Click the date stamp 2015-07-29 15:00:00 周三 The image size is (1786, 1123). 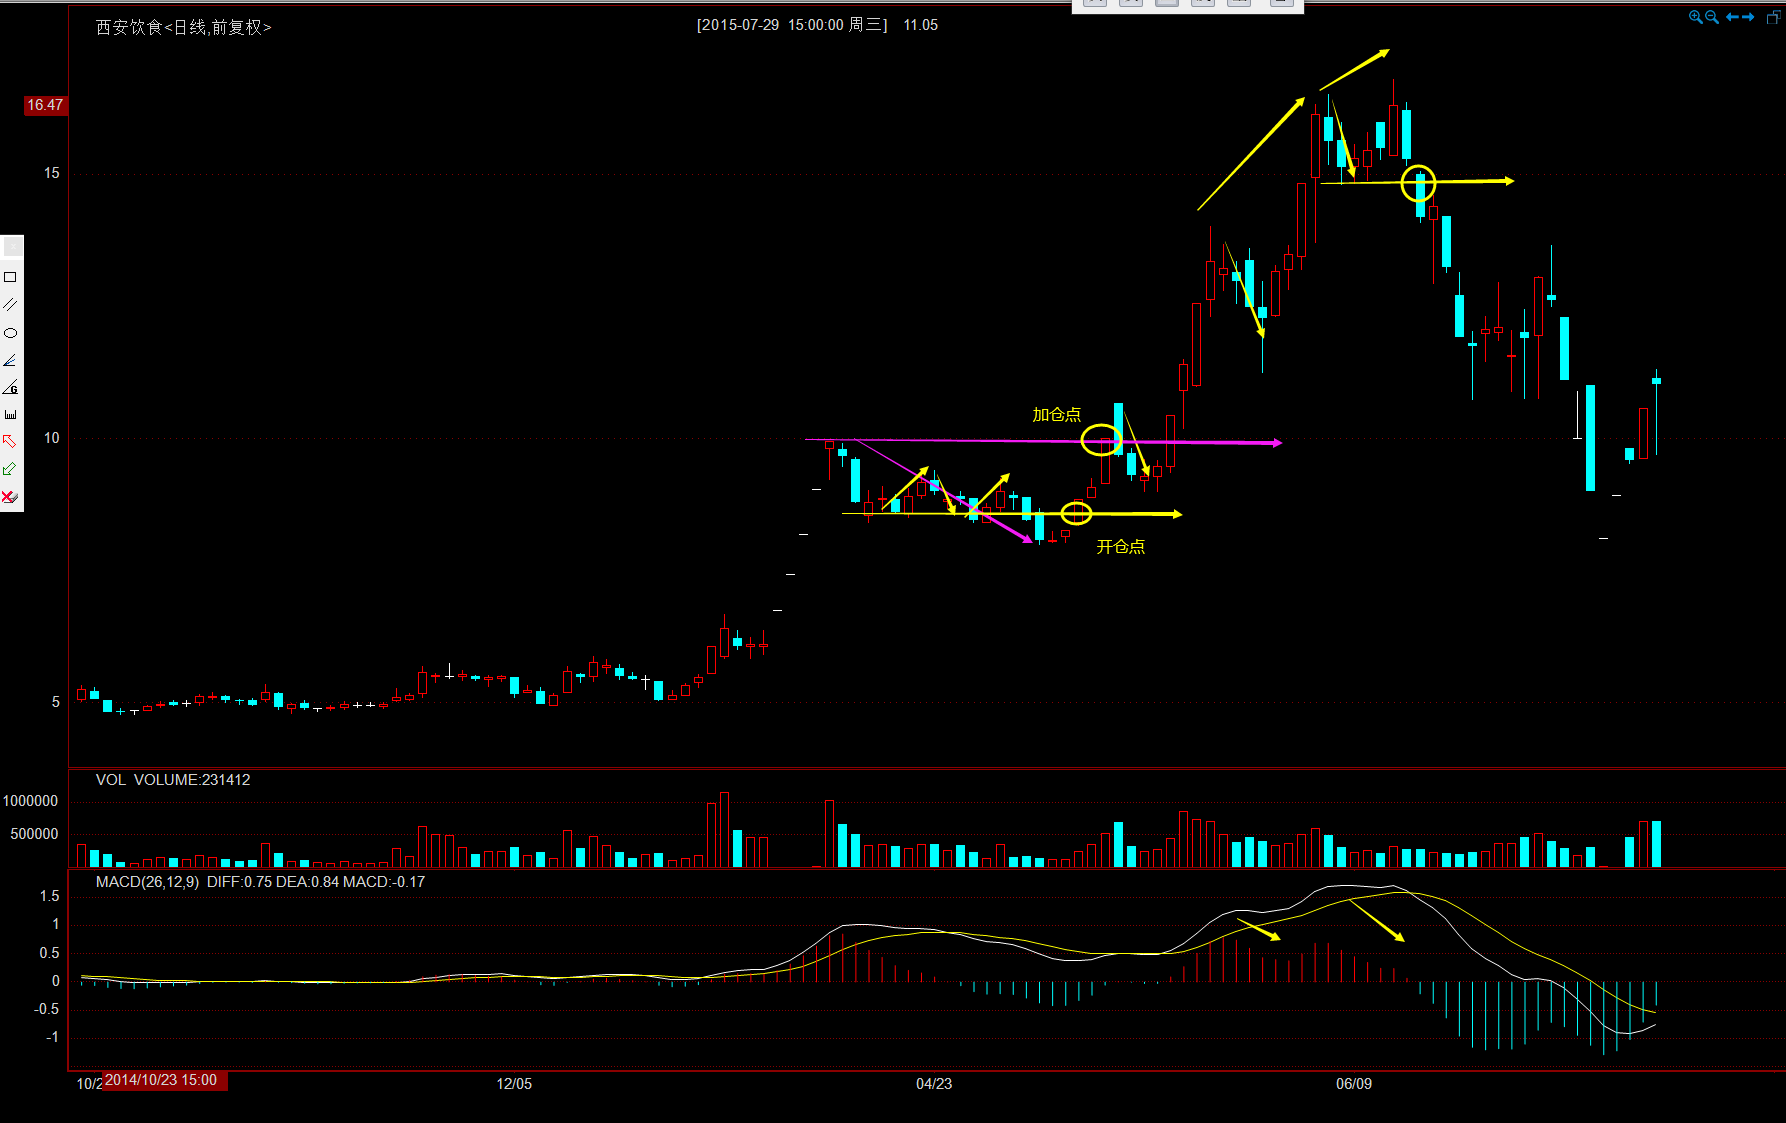(792, 25)
